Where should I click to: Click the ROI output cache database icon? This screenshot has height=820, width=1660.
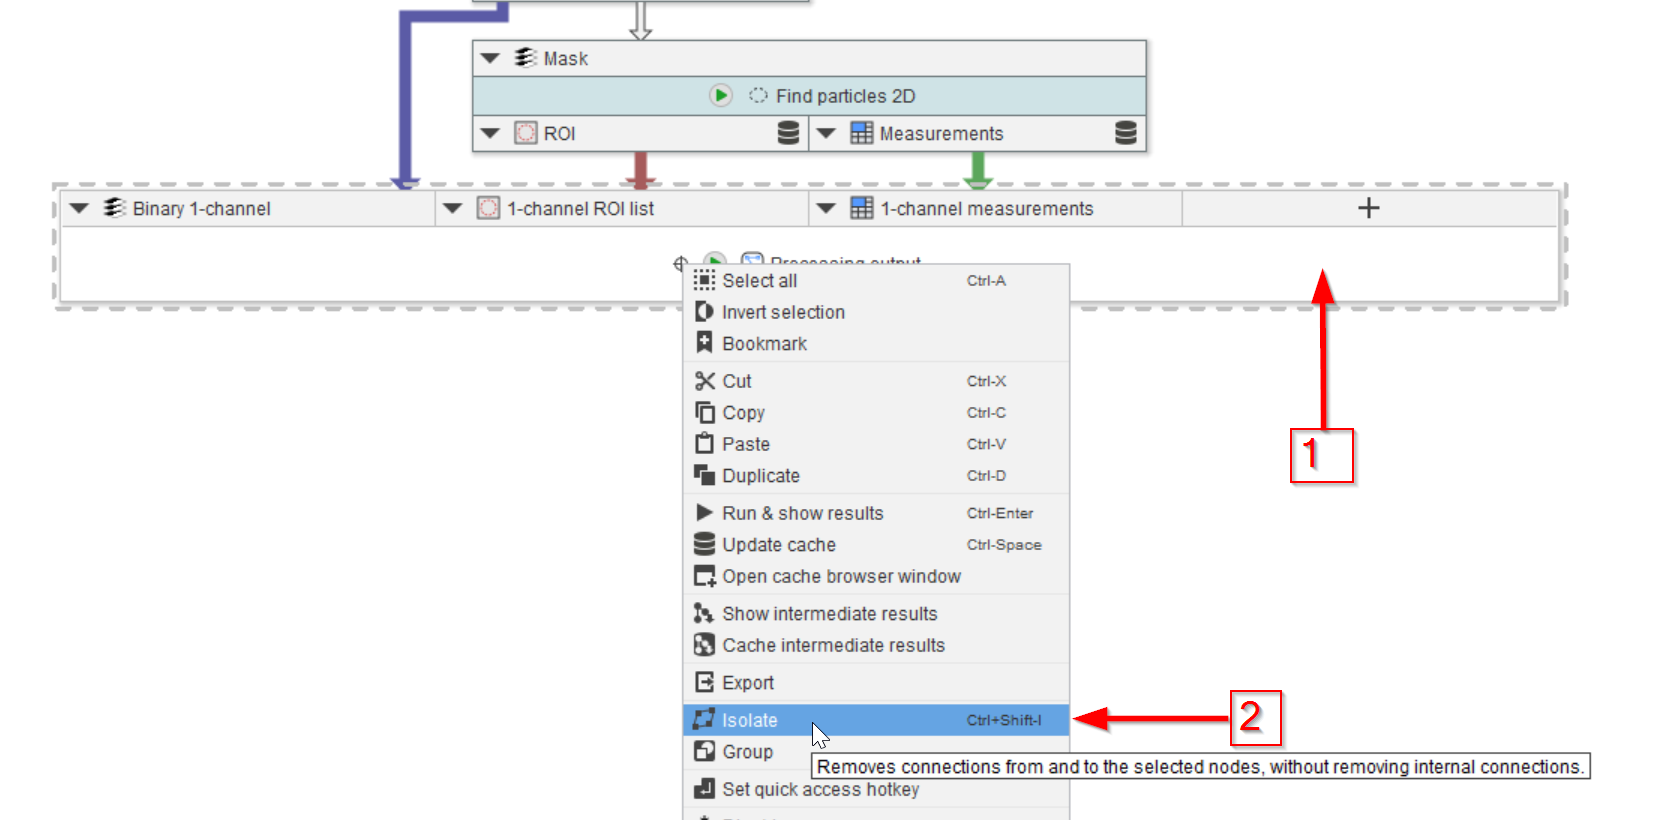point(788,133)
